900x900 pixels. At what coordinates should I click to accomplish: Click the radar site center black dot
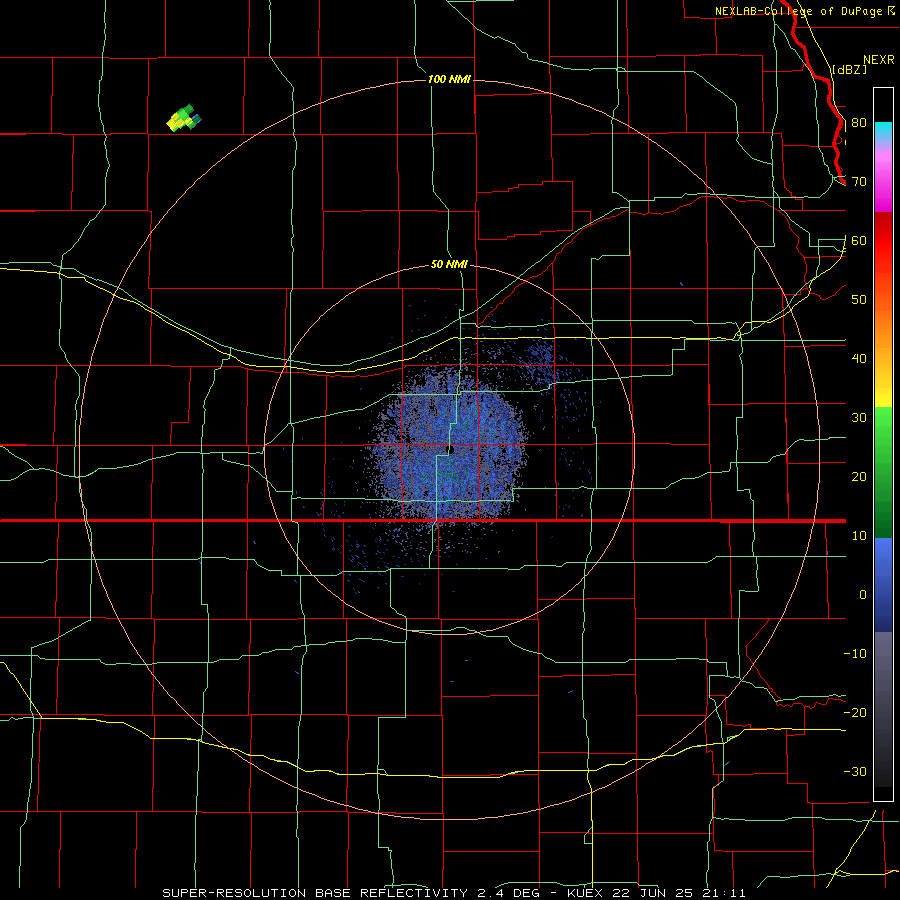point(451,450)
